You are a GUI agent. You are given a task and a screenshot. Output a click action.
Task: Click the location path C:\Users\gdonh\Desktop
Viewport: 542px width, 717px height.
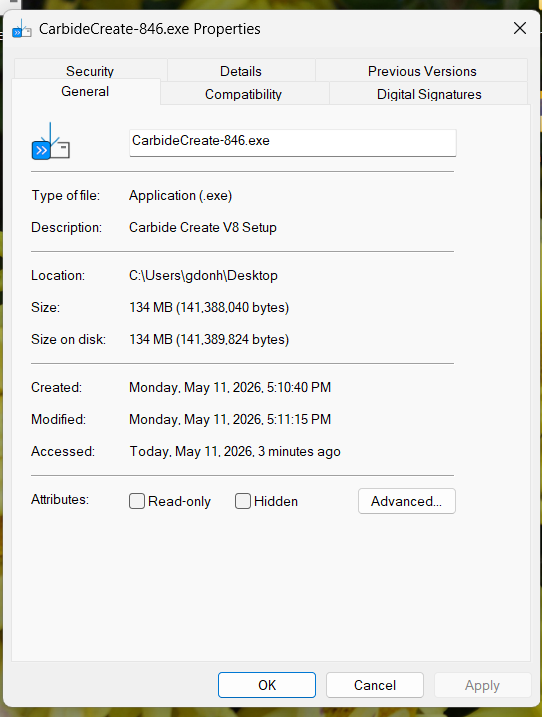tap(203, 276)
